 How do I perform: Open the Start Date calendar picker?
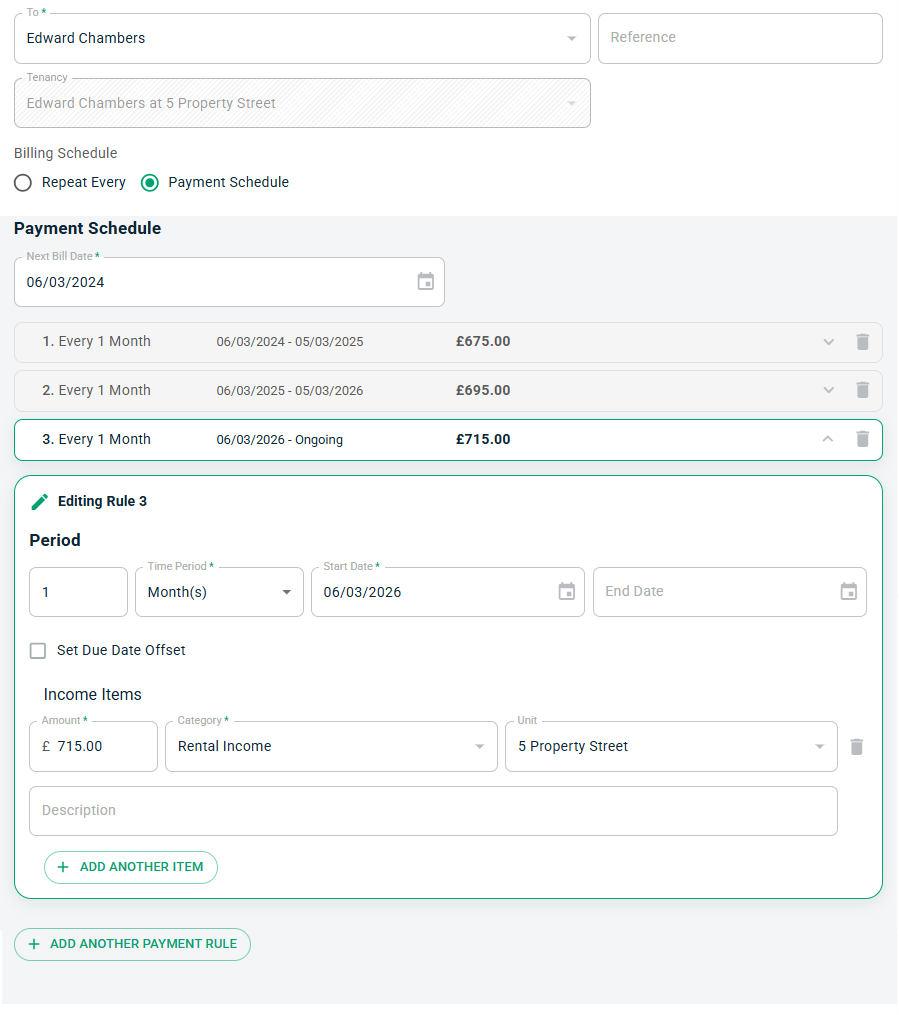[x=566, y=592]
